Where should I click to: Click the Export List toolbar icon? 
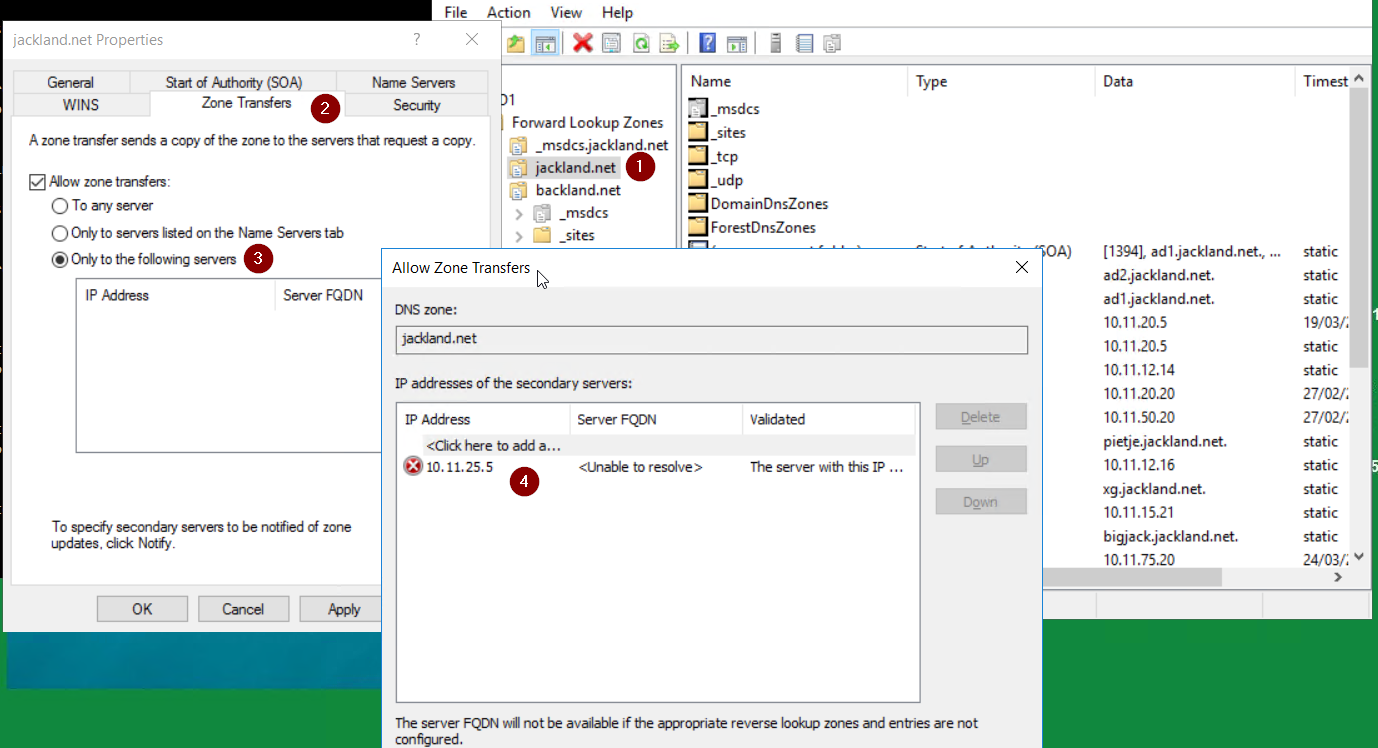[x=669, y=43]
